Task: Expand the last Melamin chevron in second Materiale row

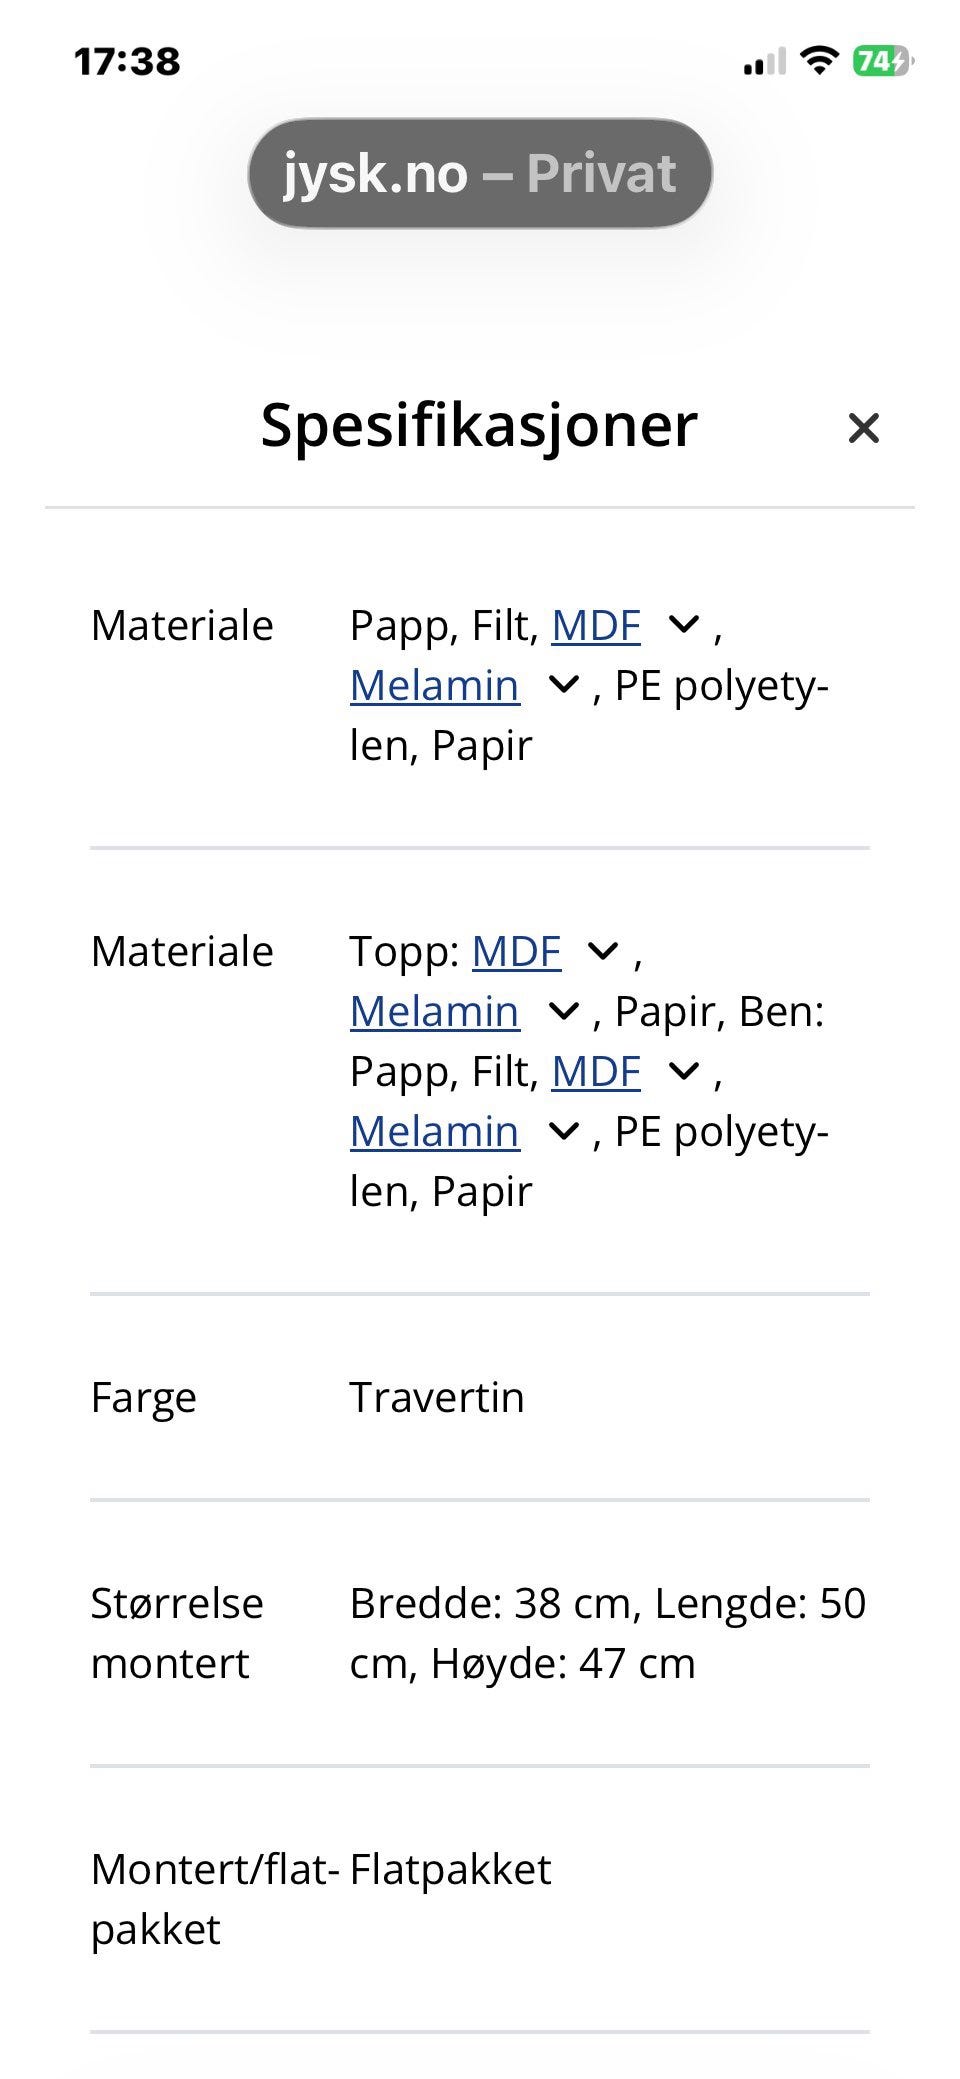Action: click(x=564, y=1132)
